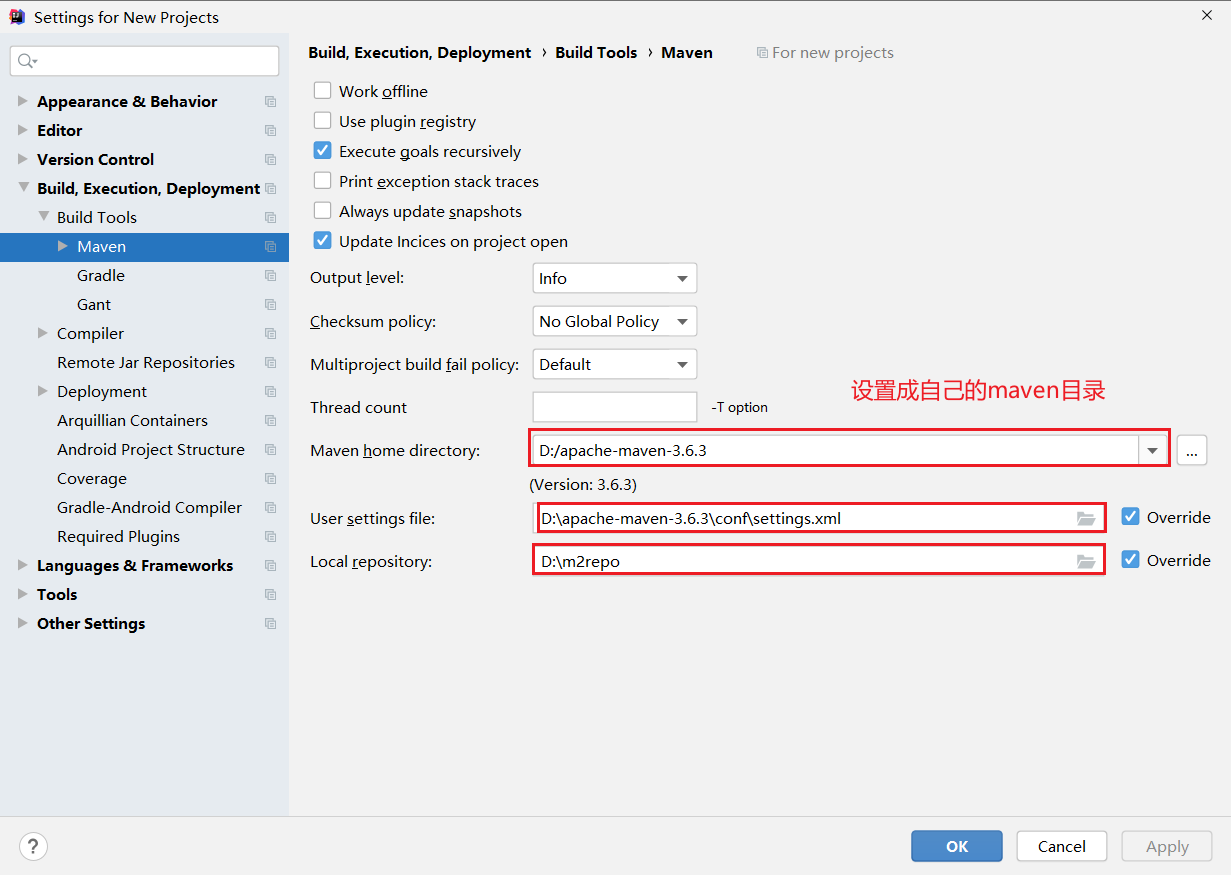This screenshot has height=875, width=1231.
Task: Expand the Deployment tree node
Action: 42,391
